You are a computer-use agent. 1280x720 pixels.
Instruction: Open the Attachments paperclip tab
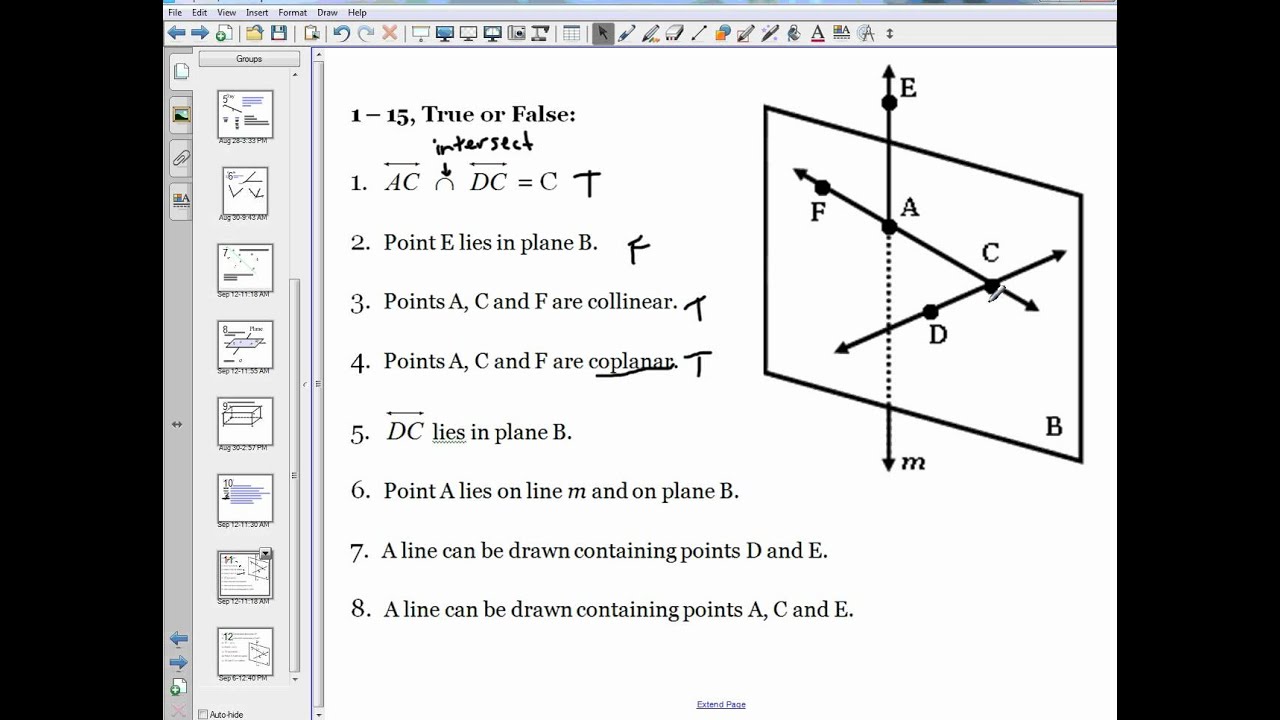(x=181, y=157)
